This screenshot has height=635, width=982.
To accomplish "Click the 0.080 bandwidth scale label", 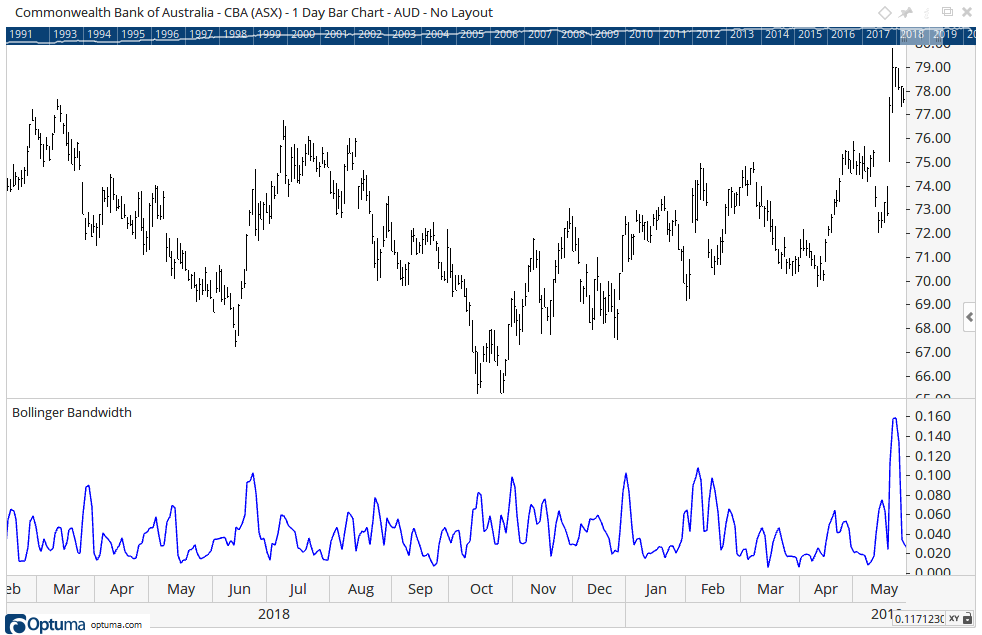I will click(x=933, y=495).
